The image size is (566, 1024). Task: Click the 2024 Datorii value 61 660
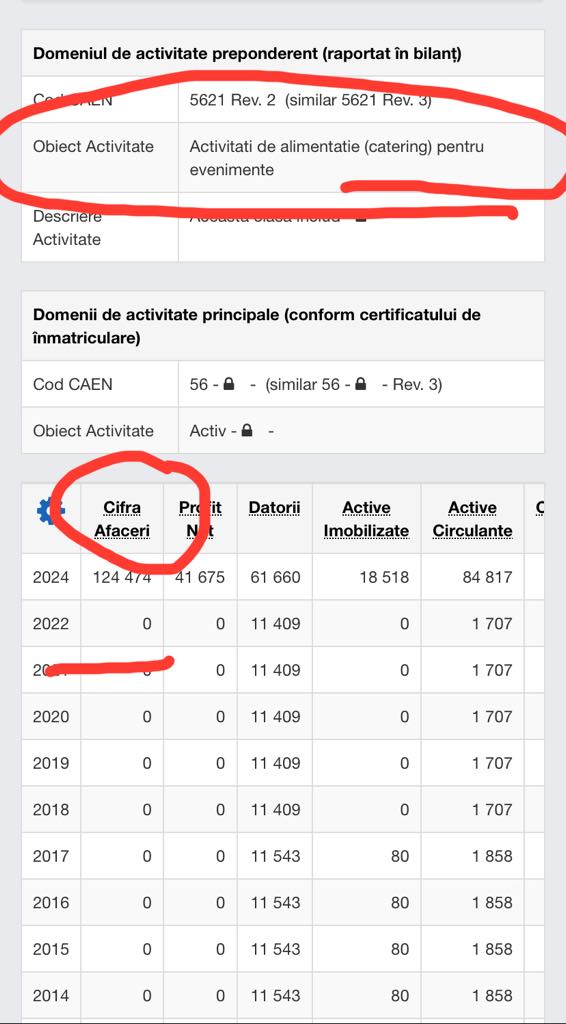click(x=275, y=577)
